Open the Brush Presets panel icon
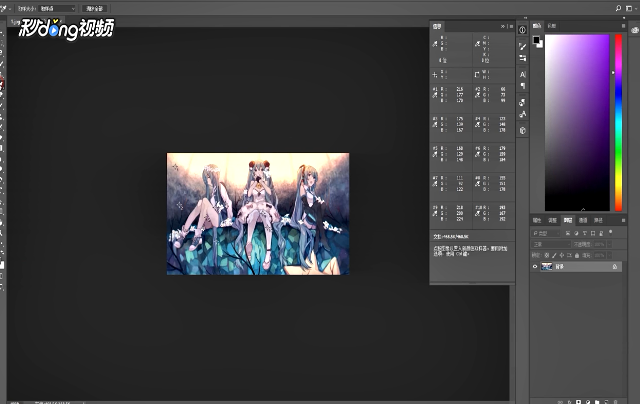This screenshot has height=404, width=640. tap(522, 58)
